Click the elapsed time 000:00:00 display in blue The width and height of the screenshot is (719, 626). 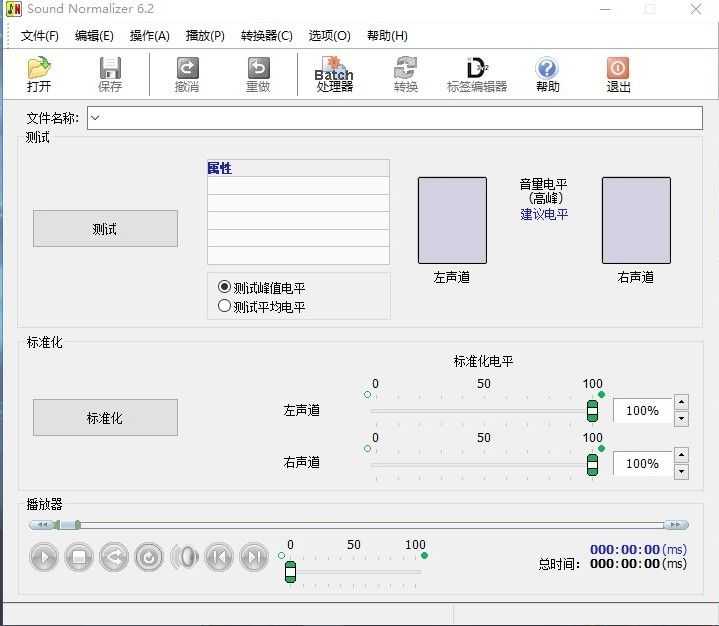[638, 549]
